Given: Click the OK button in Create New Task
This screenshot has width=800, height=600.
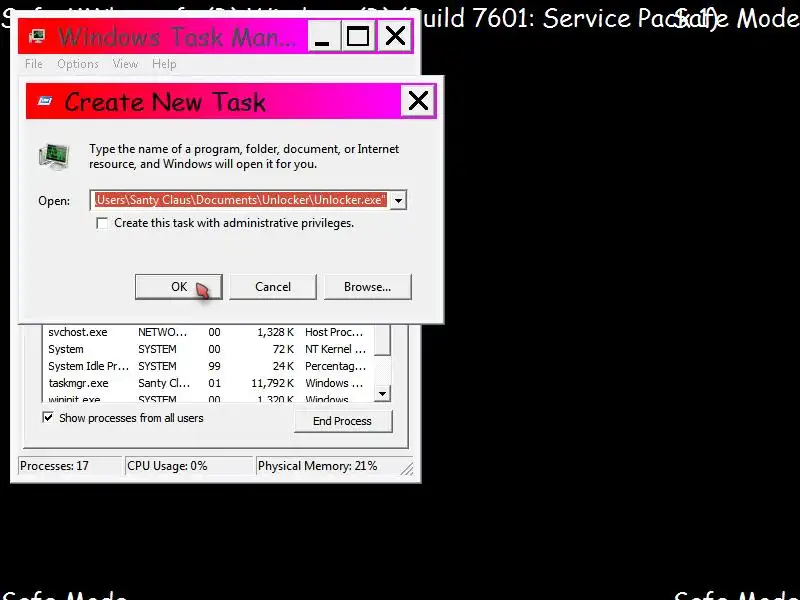Looking at the screenshot, I should click(179, 287).
